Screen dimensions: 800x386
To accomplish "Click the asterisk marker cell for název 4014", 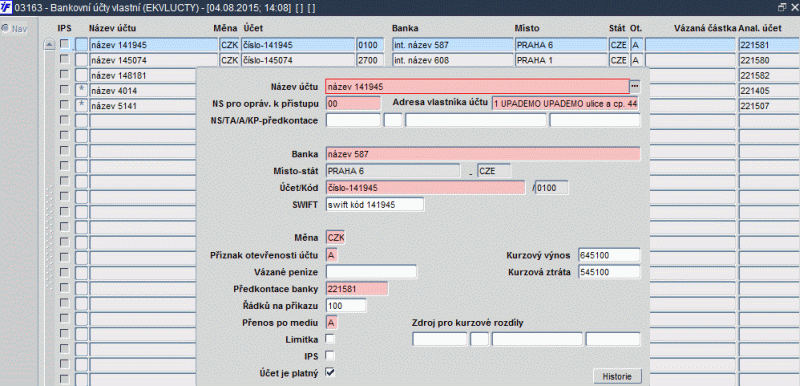I will coord(81,91).
